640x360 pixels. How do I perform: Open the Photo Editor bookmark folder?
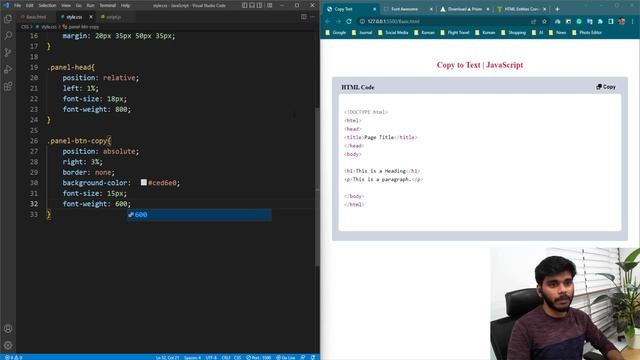click(x=587, y=32)
